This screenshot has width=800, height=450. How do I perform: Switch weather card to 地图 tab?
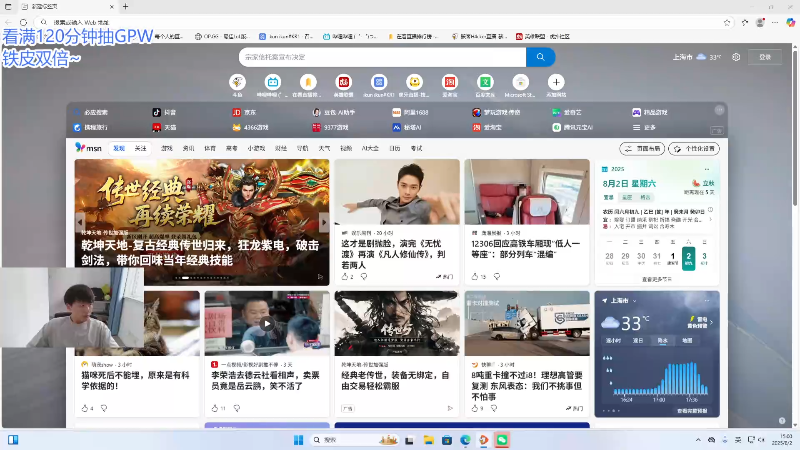pyautogui.click(x=687, y=340)
